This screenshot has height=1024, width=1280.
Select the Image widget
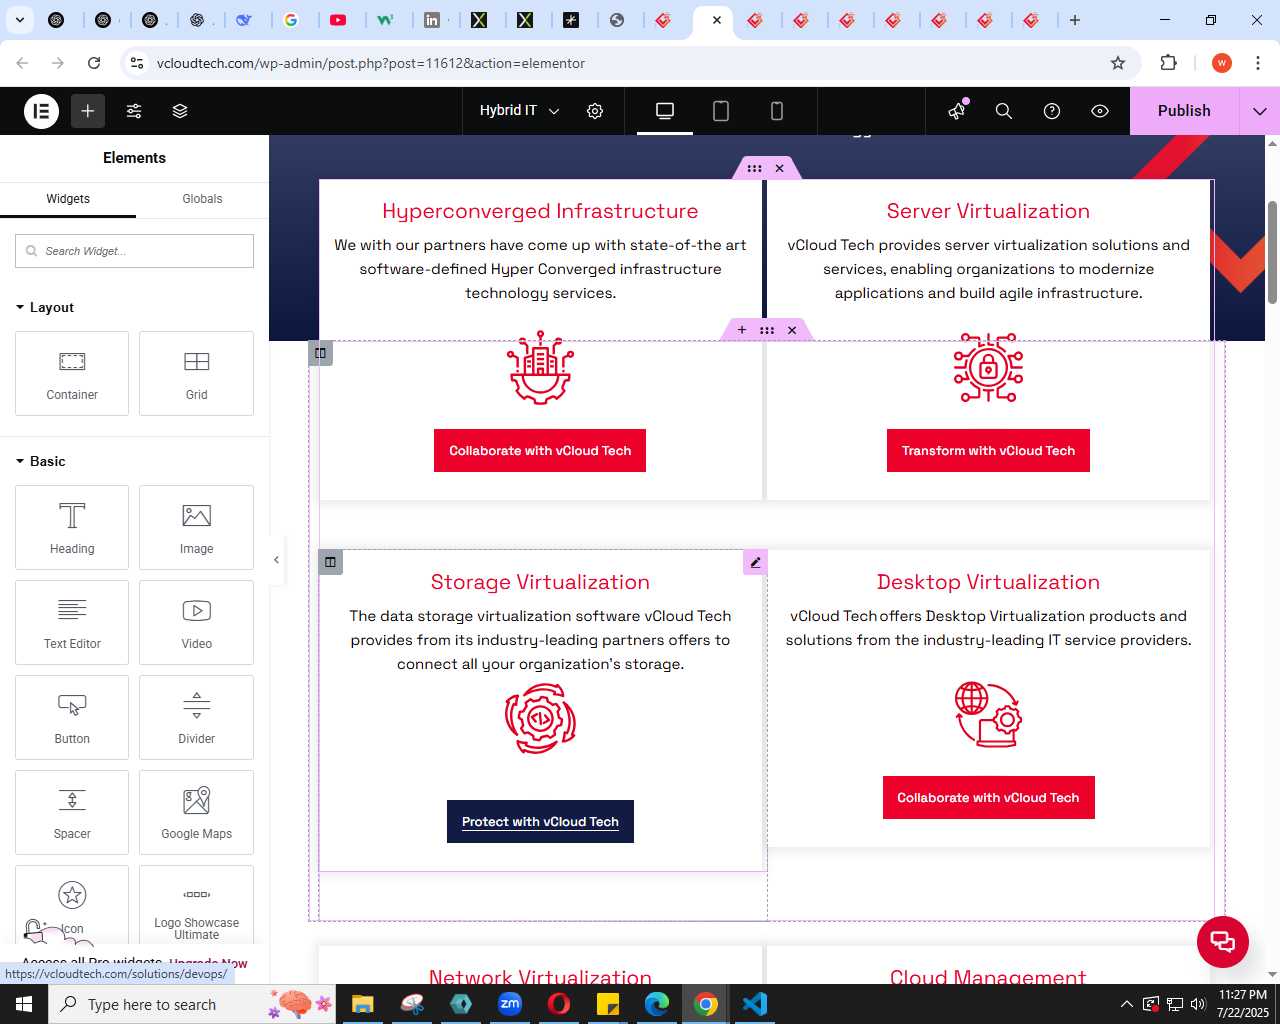coord(196,527)
